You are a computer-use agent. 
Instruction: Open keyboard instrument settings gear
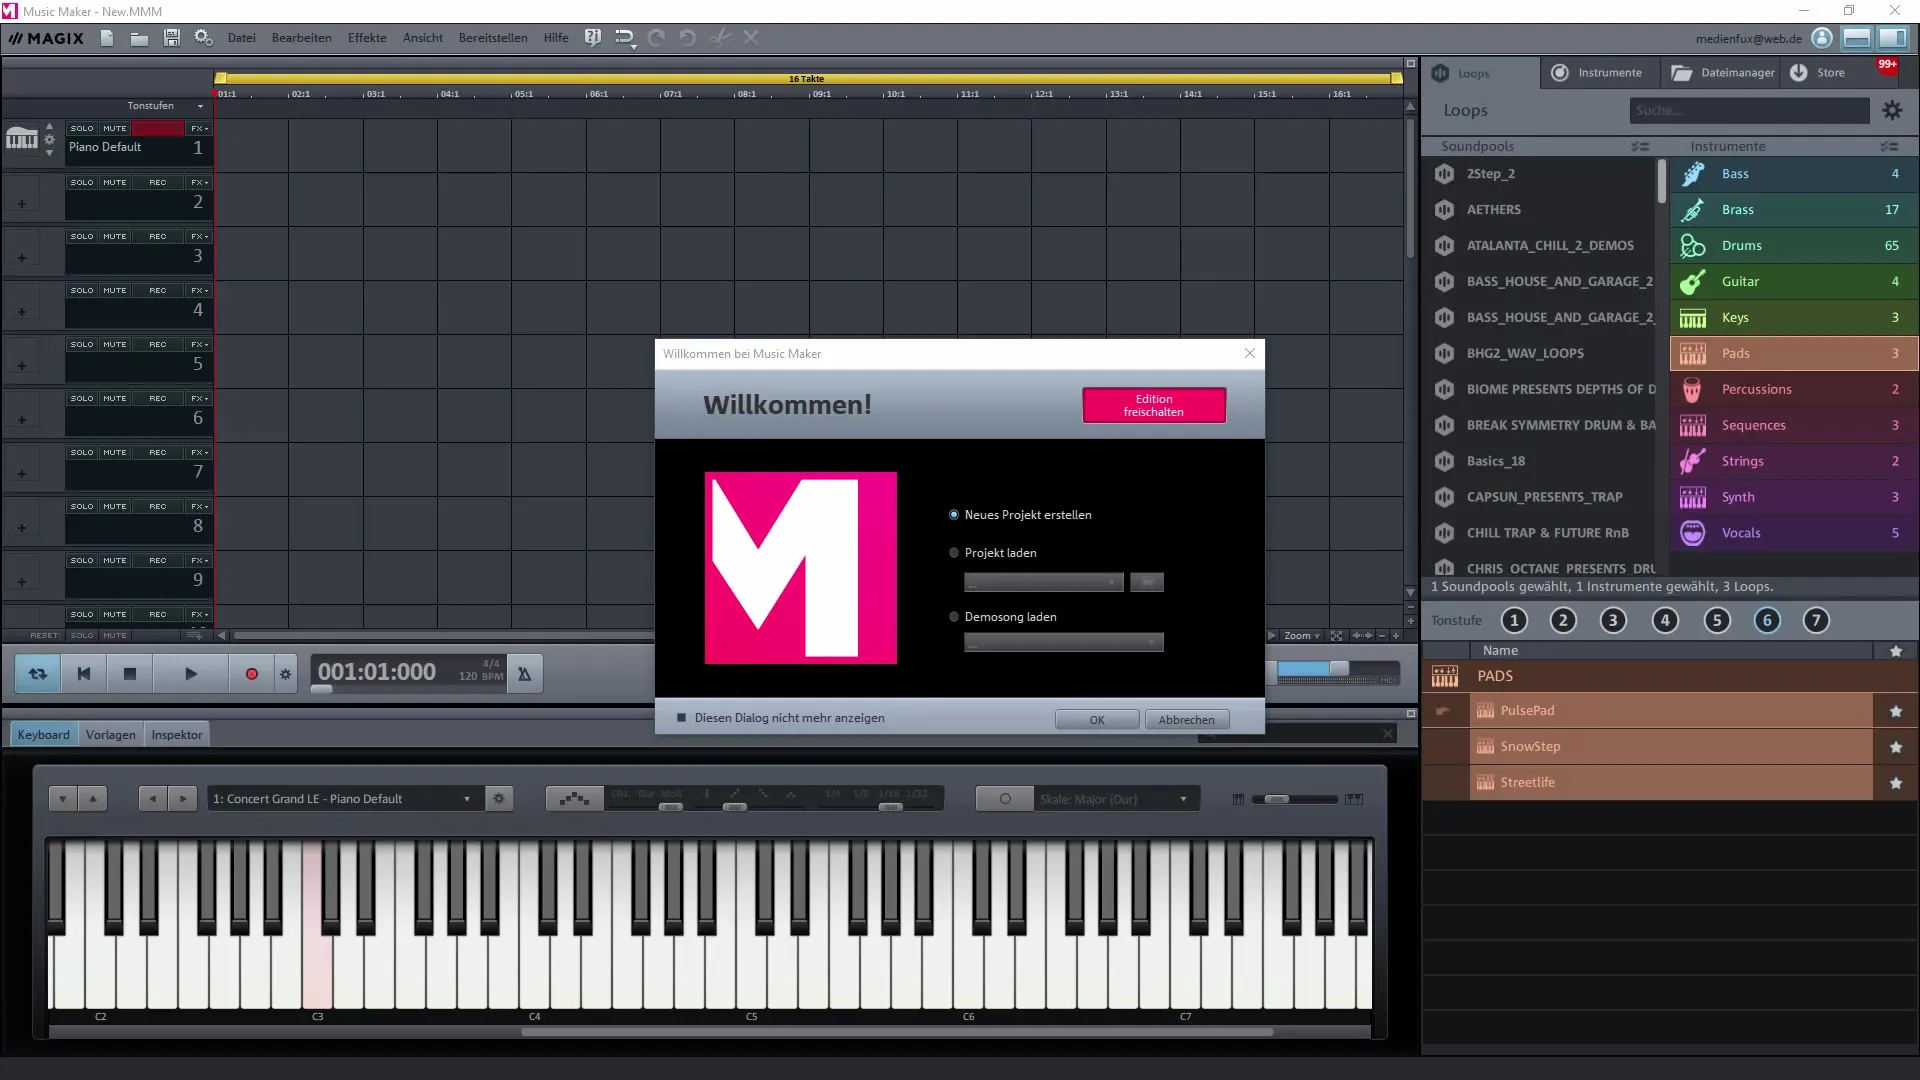pyautogui.click(x=499, y=799)
